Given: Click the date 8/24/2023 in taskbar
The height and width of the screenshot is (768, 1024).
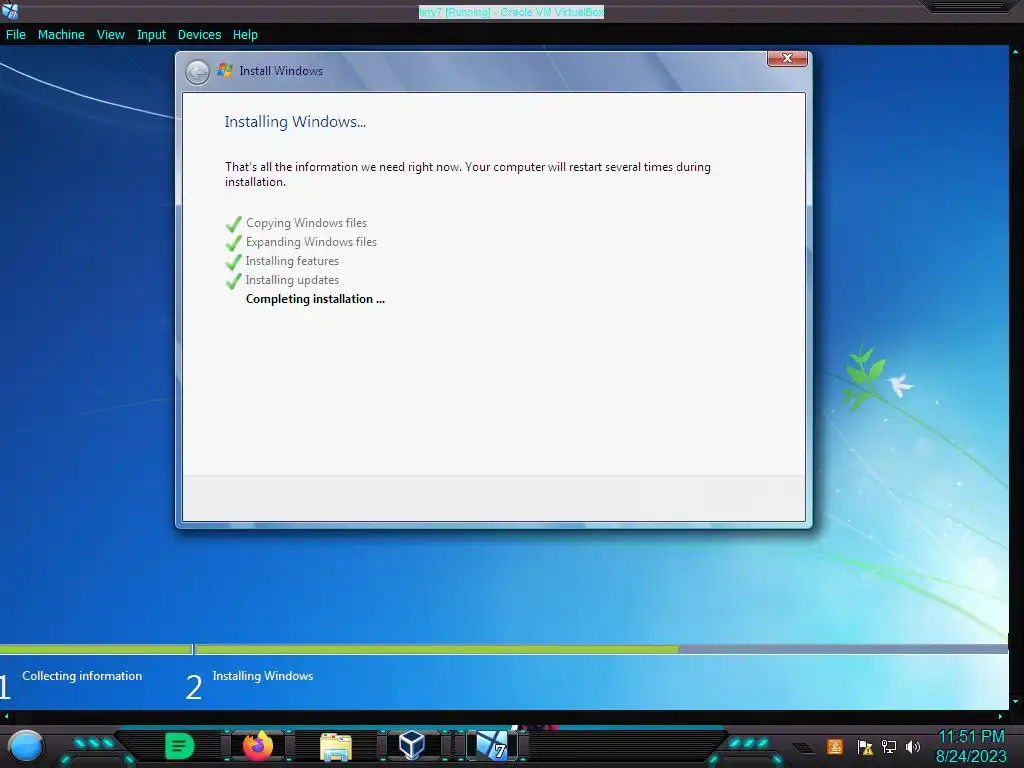Looking at the screenshot, I should (x=971, y=756).
